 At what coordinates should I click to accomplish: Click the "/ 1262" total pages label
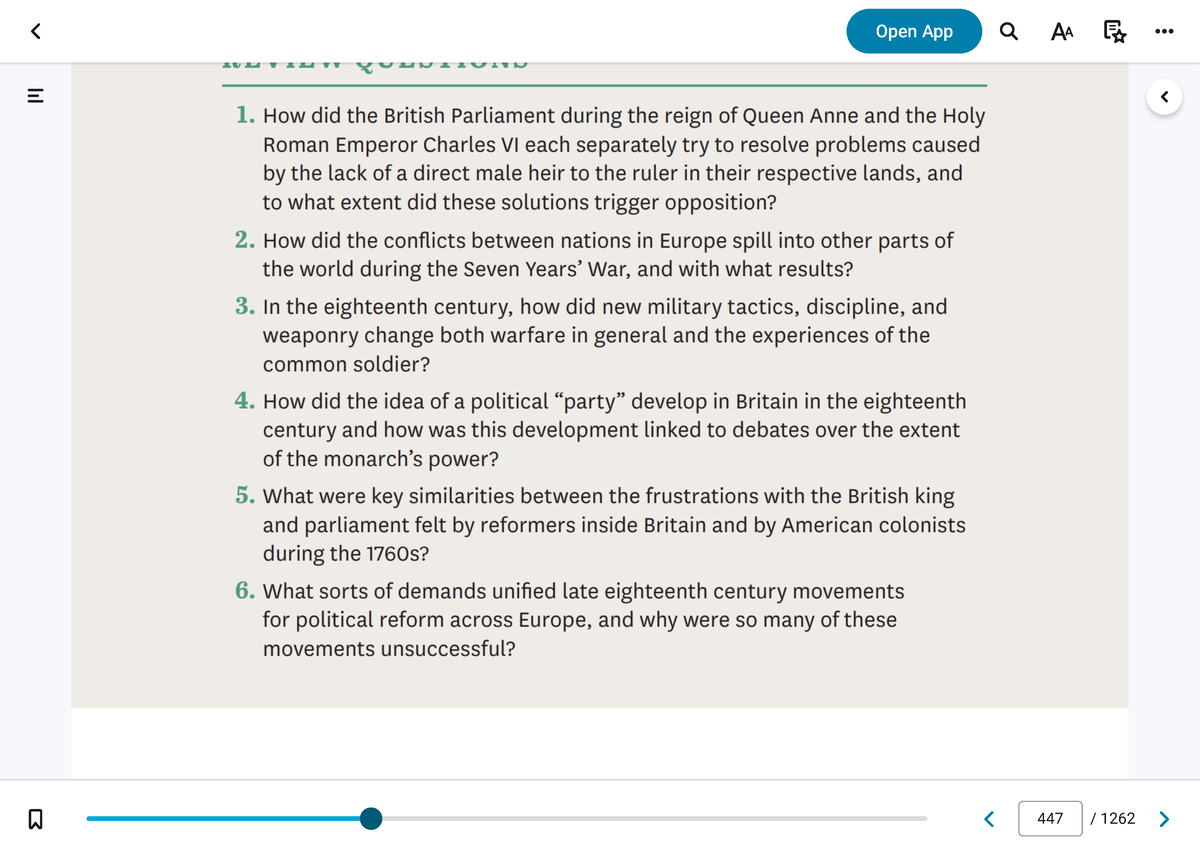1115,818
